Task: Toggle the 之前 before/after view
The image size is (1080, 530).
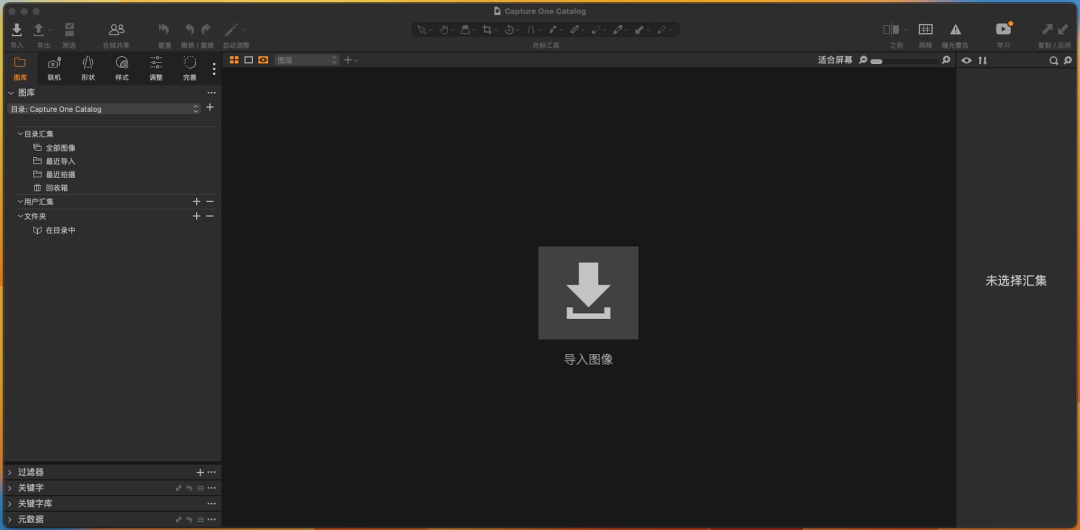Action: (x=892, y=30)
